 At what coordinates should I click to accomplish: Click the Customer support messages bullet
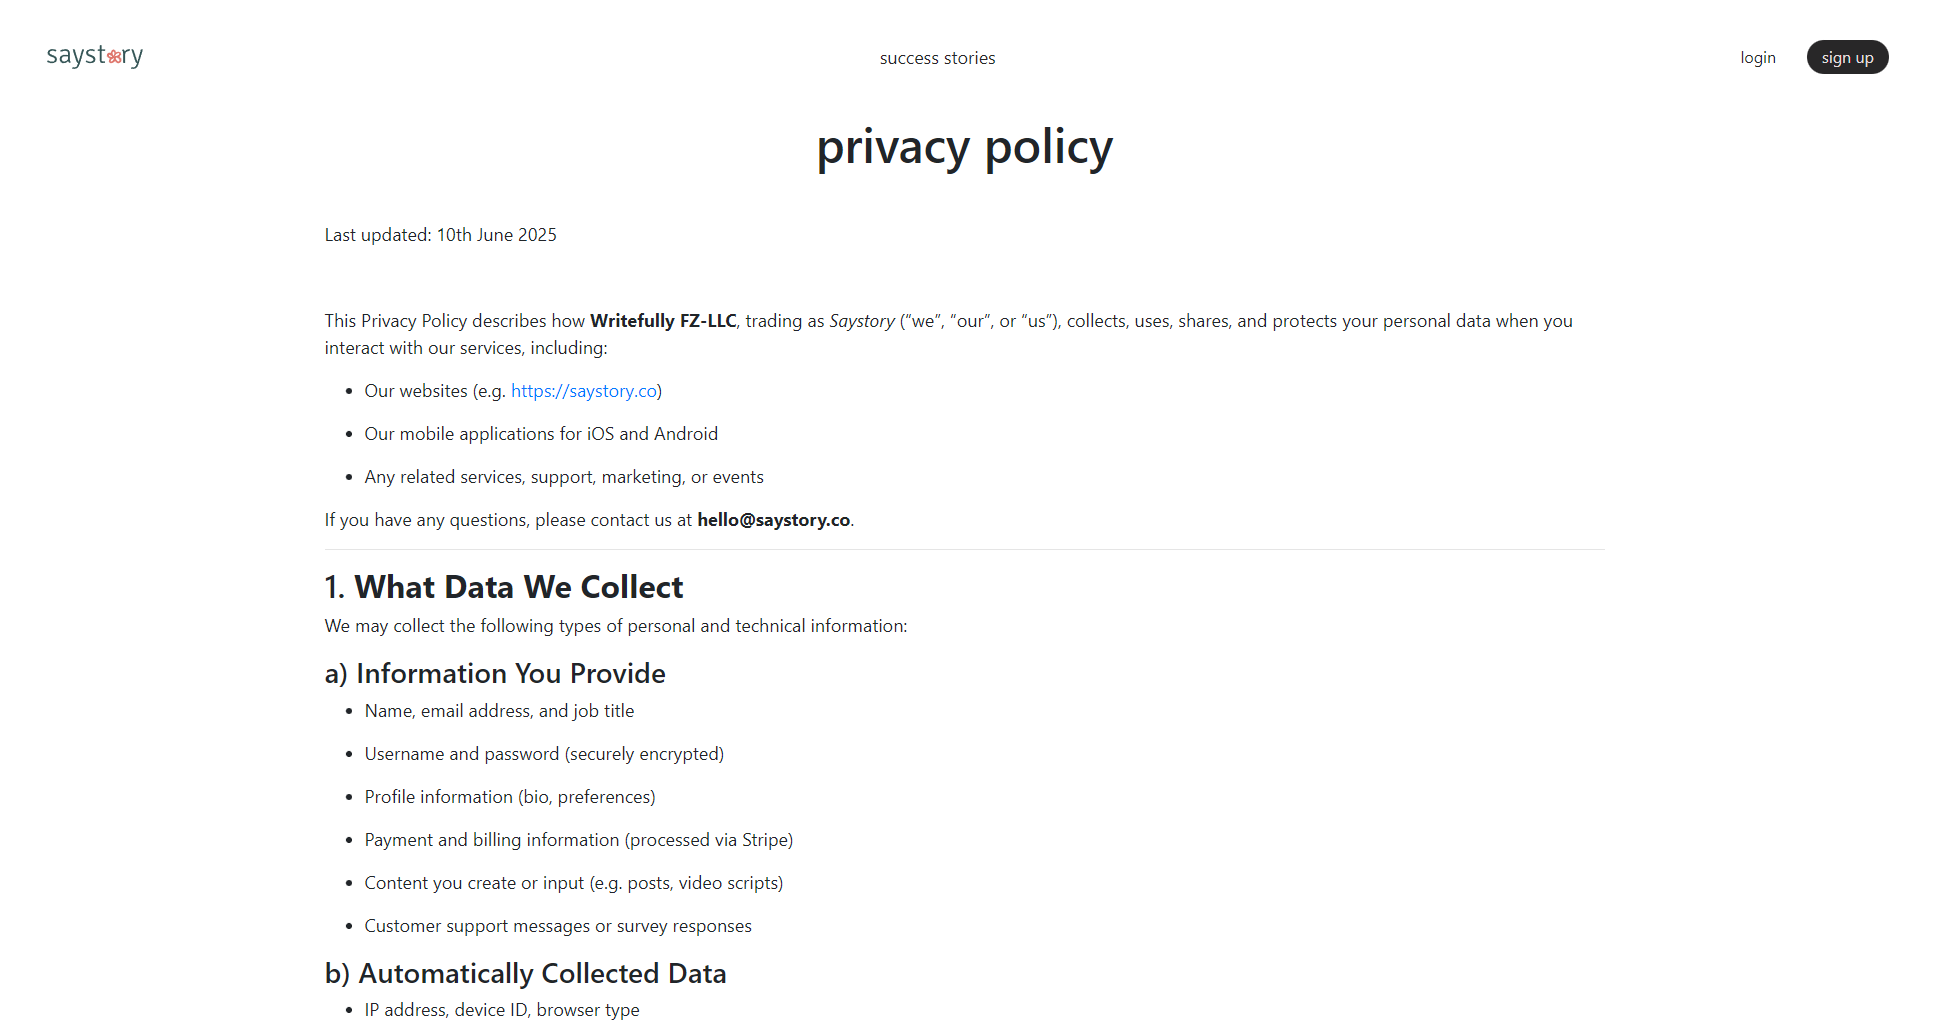click(558, 926)
